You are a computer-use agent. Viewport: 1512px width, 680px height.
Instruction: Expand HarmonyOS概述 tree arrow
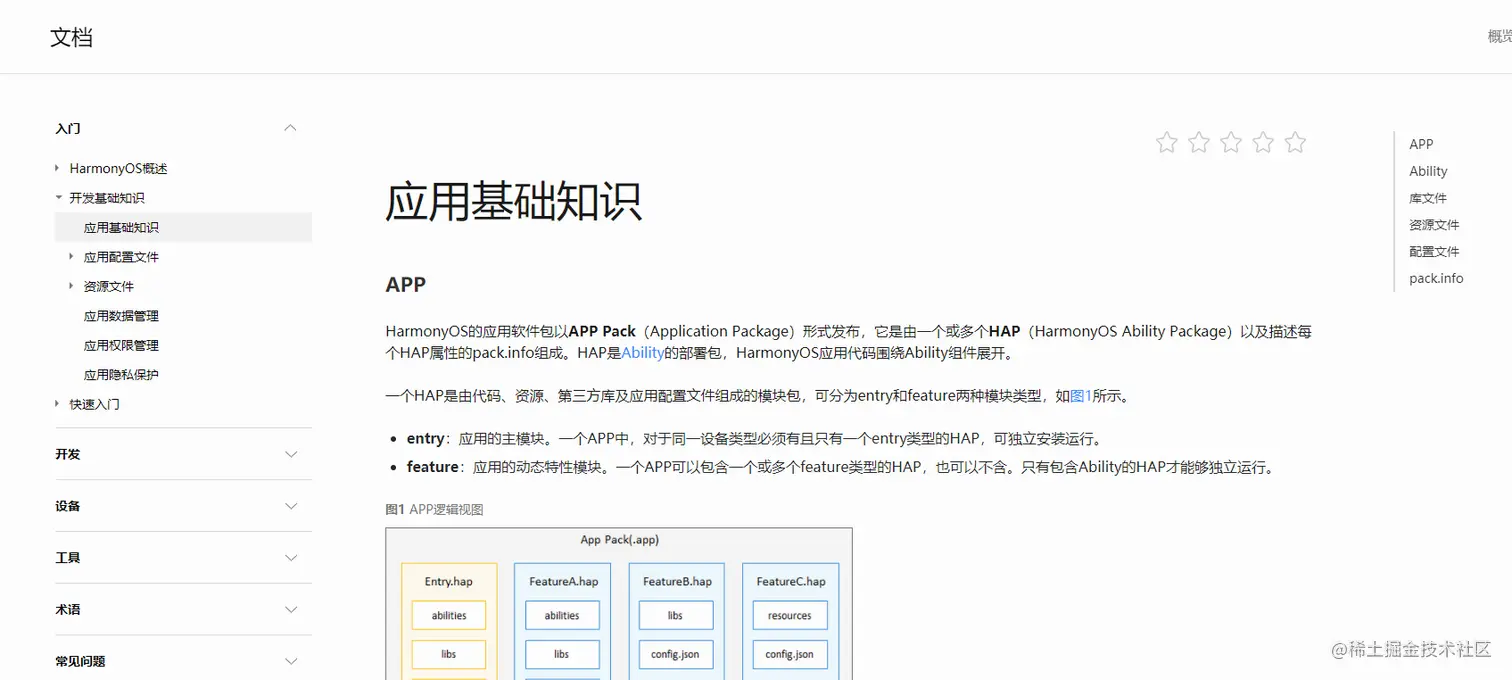click(58, 168)
